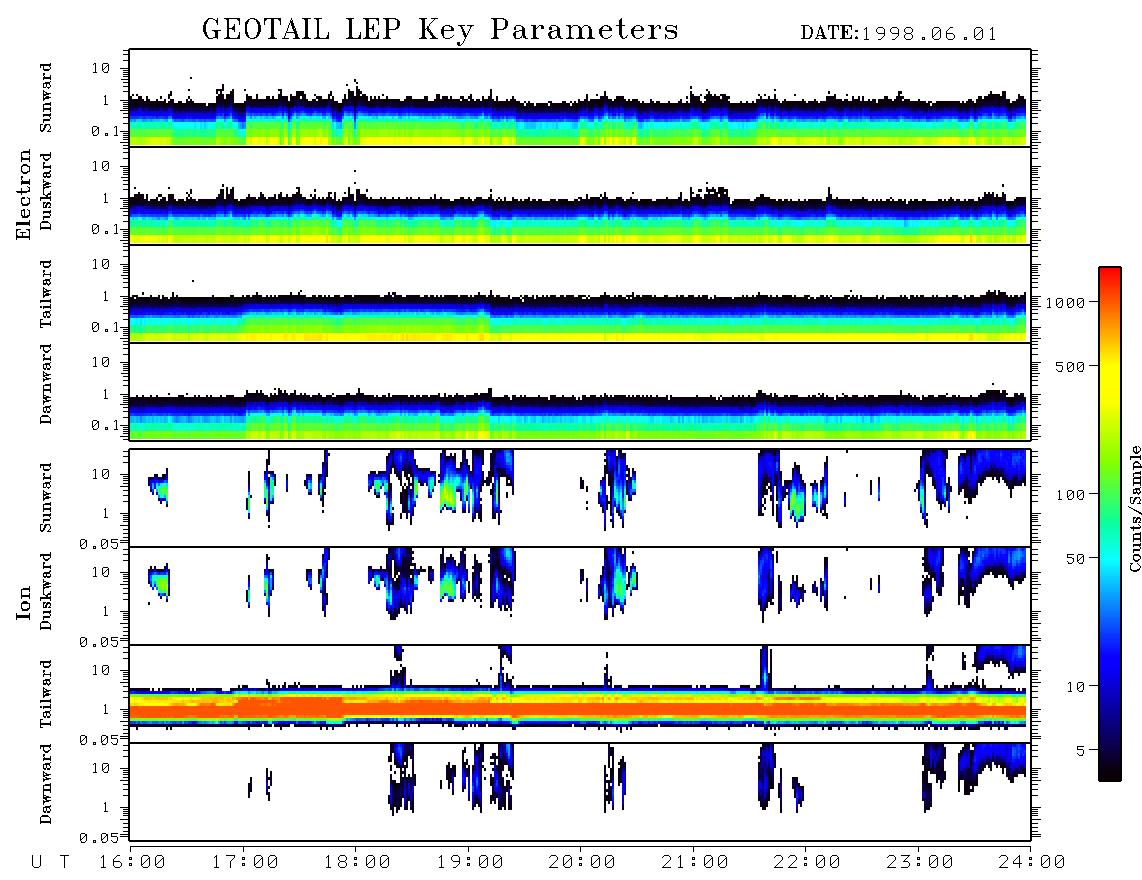Select the 16:00 time tick label
This screenshot has height=880, width=1142.
click(x=133, y=862)
